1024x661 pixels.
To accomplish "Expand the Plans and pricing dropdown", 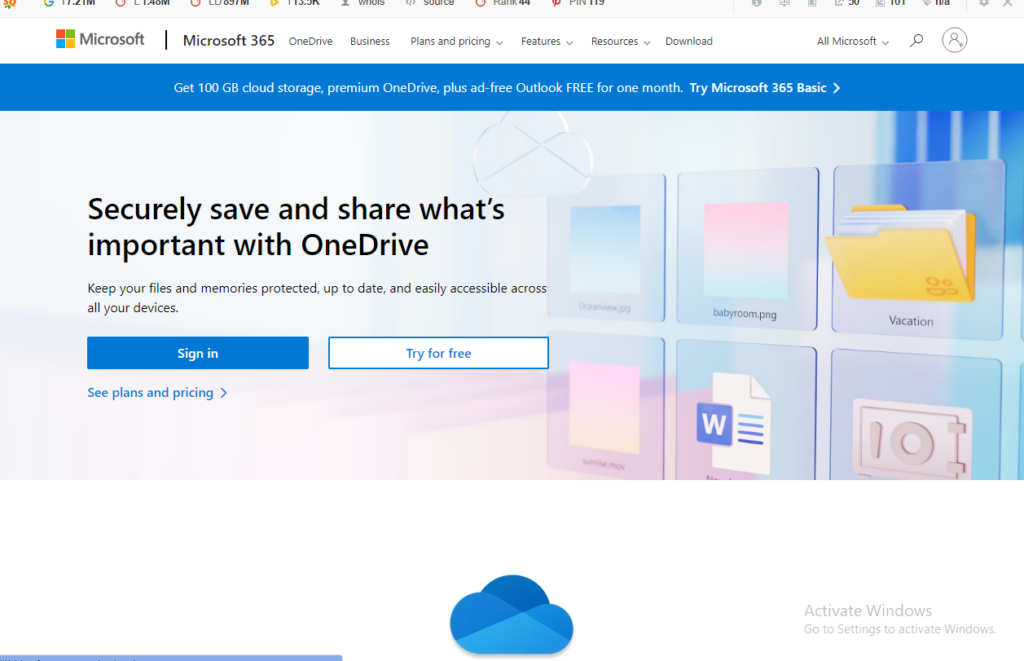I will [x=456, y=41].
